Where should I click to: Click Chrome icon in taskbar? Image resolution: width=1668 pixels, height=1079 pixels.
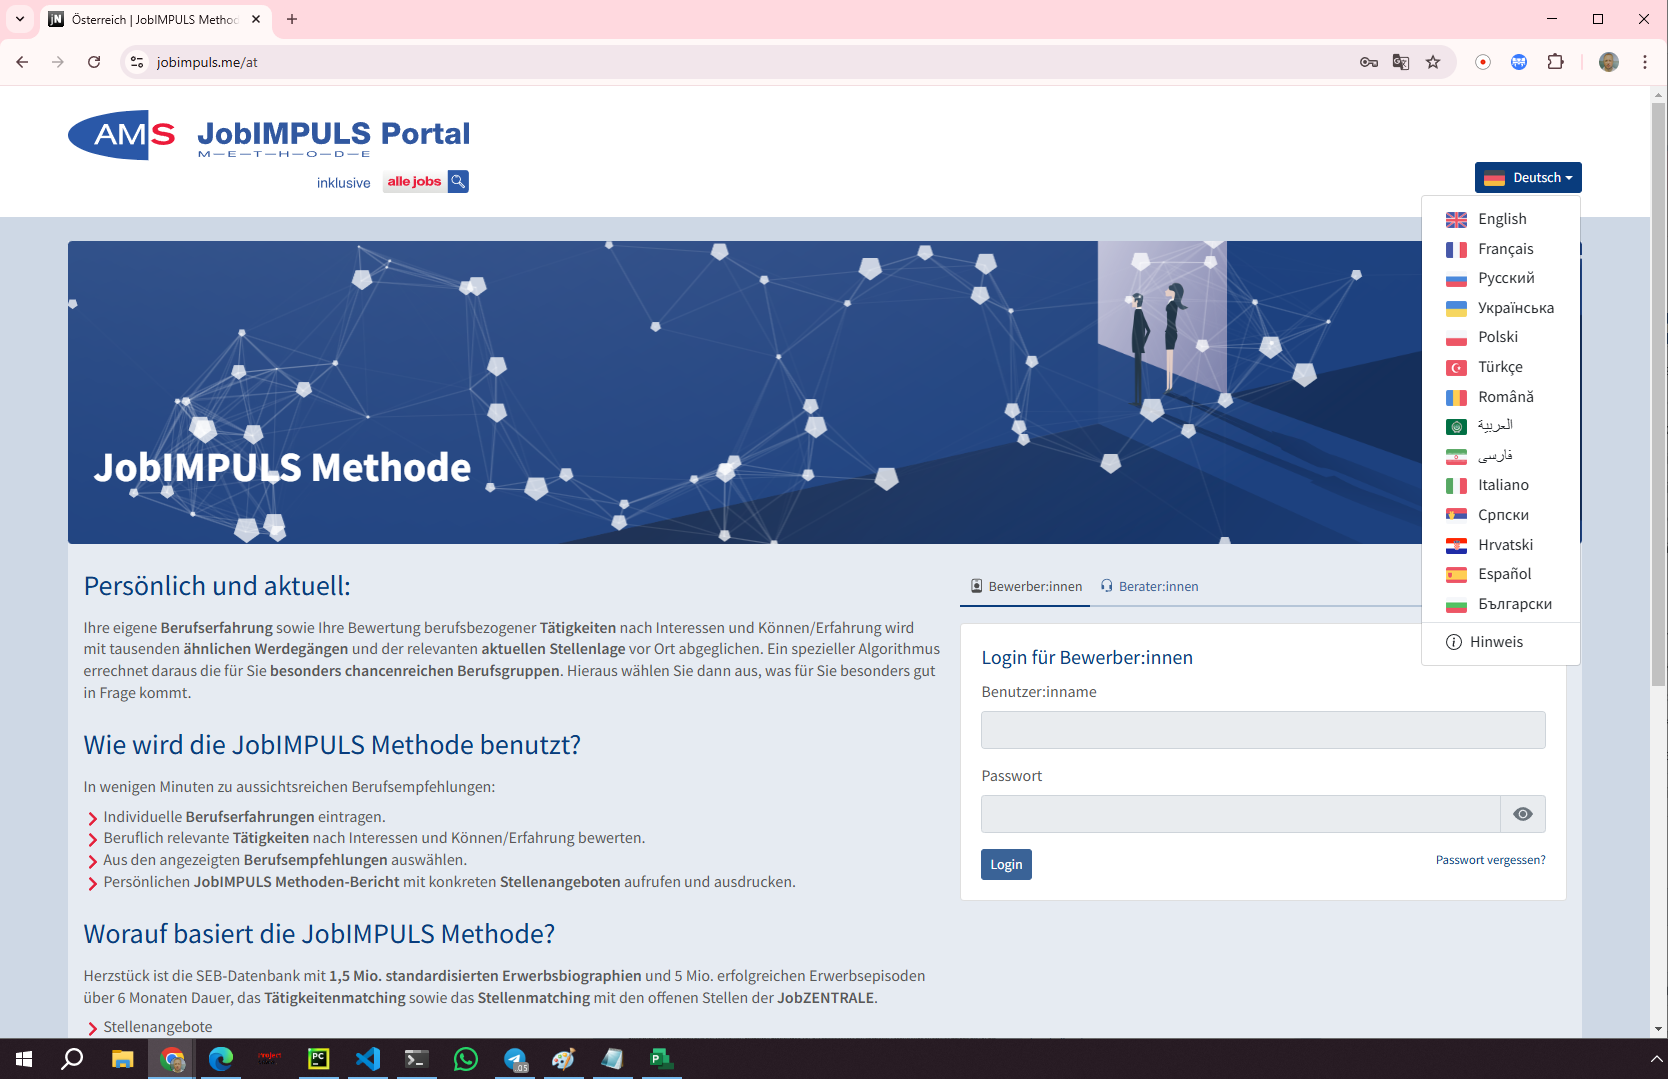pos(172,1059)
